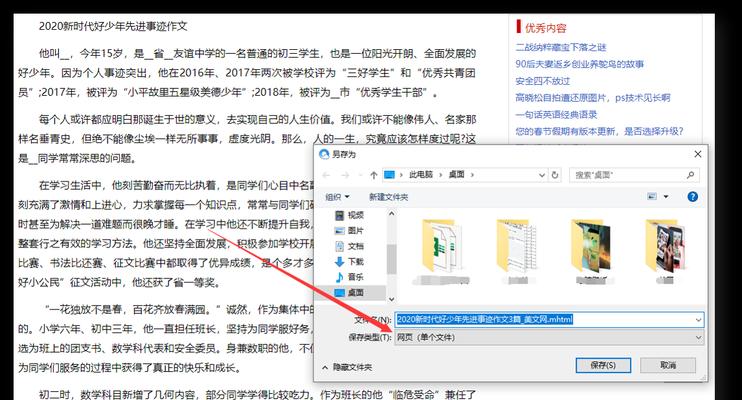Viewport: 742px width, 400px height.
Task: Click the article title 2020新时代好少年先进事迹作文
Action: point(113,26)
